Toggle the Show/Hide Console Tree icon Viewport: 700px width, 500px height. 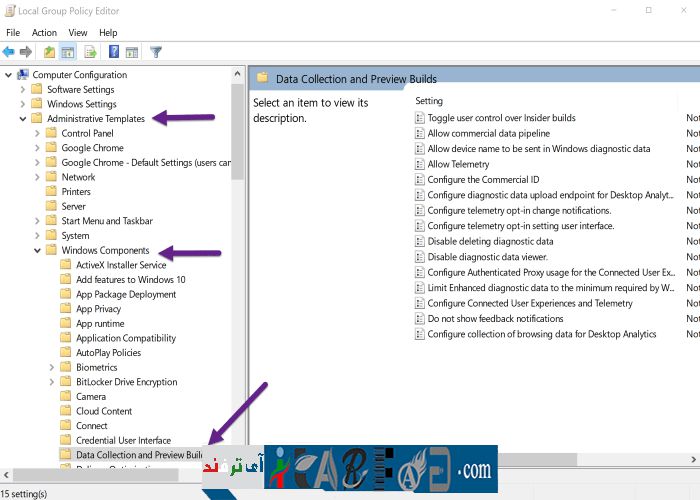[x=68, y=52]
